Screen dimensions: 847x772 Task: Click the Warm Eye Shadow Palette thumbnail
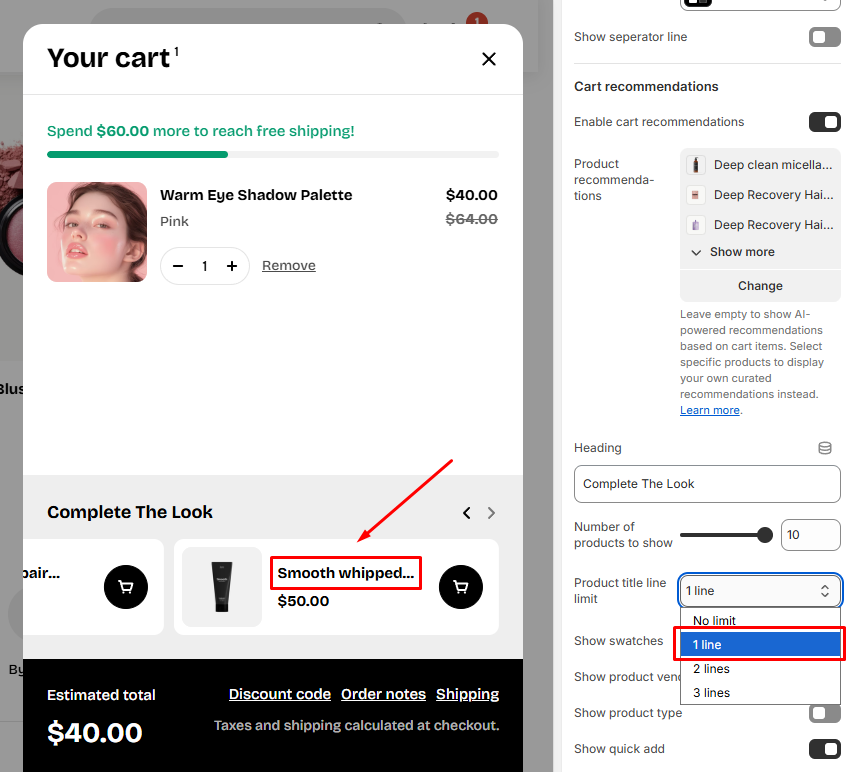97,232
